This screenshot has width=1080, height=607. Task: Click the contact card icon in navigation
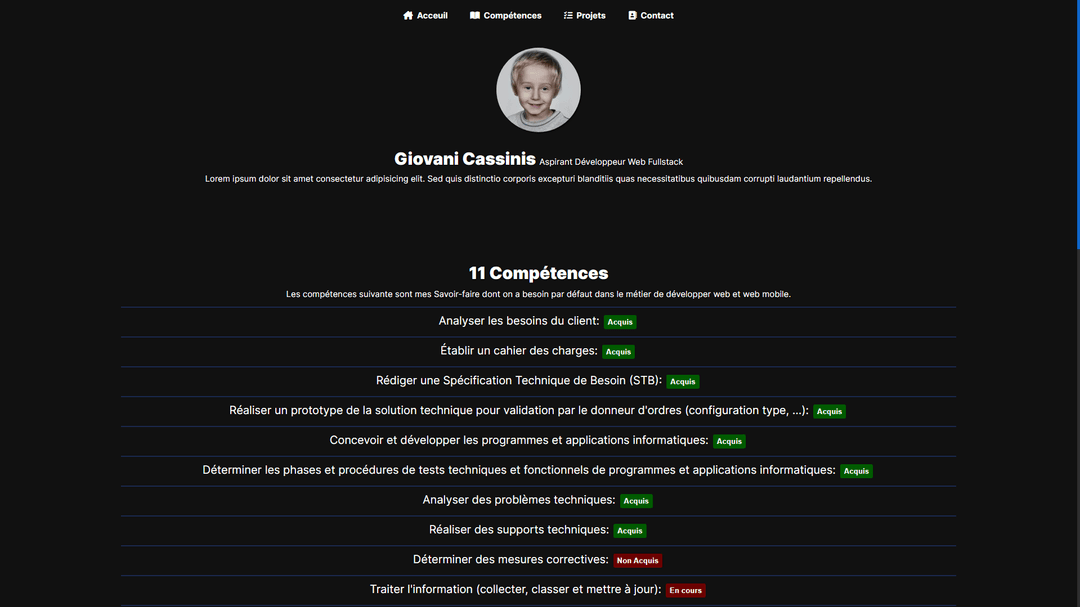632,16
